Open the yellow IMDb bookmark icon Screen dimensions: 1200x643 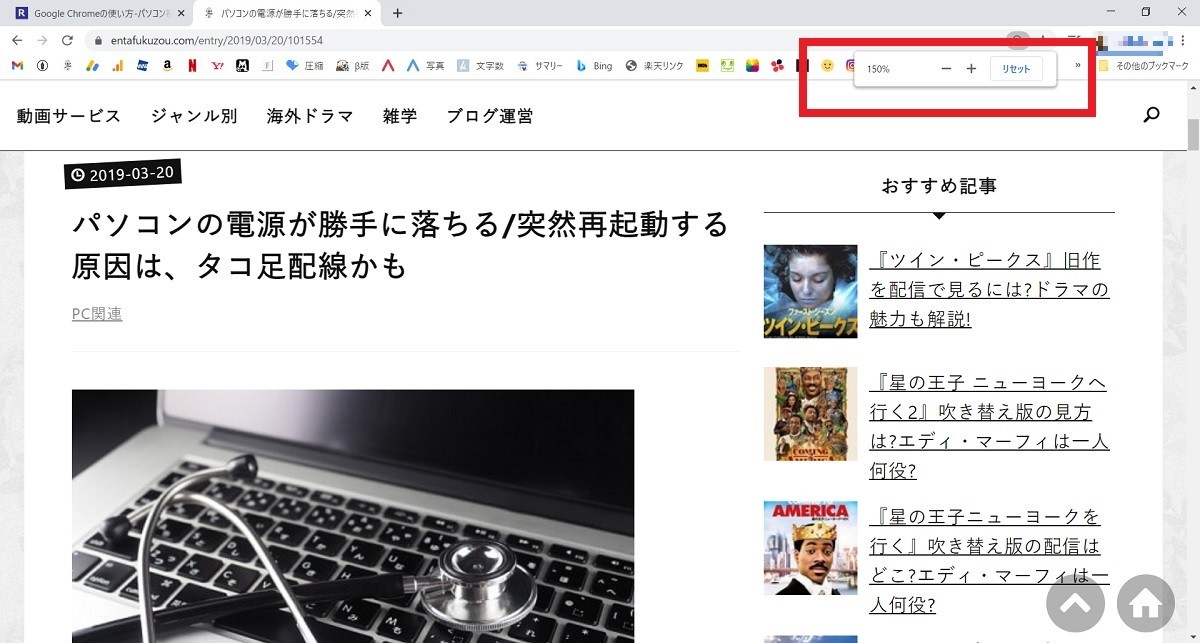[x=703, y=66]
